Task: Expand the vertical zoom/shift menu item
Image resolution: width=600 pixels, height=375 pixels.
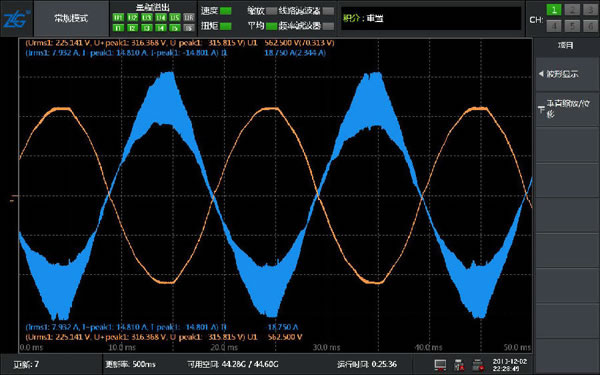Action: 567,109
